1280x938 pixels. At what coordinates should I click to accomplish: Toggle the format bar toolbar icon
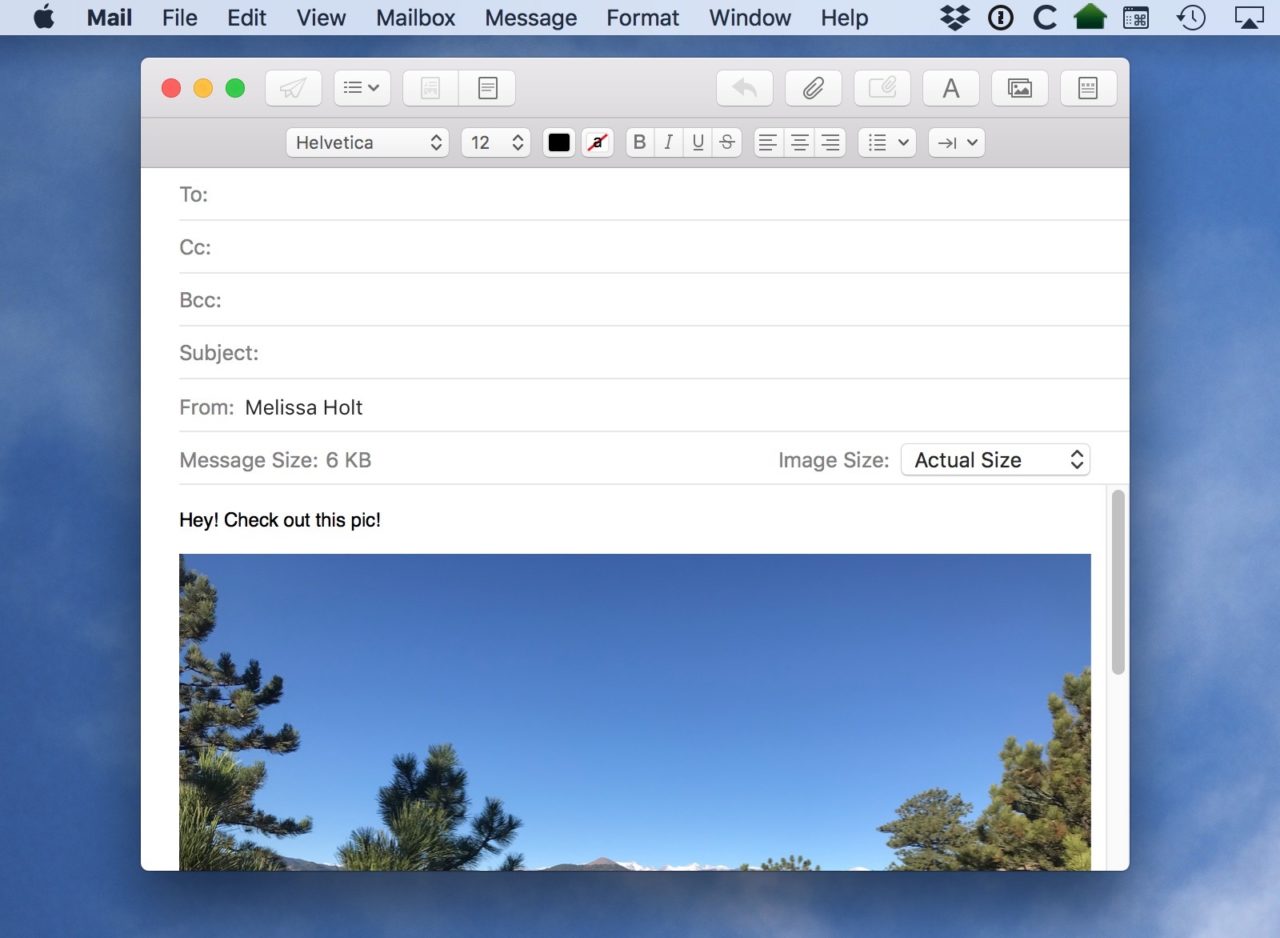(1088, 88)
